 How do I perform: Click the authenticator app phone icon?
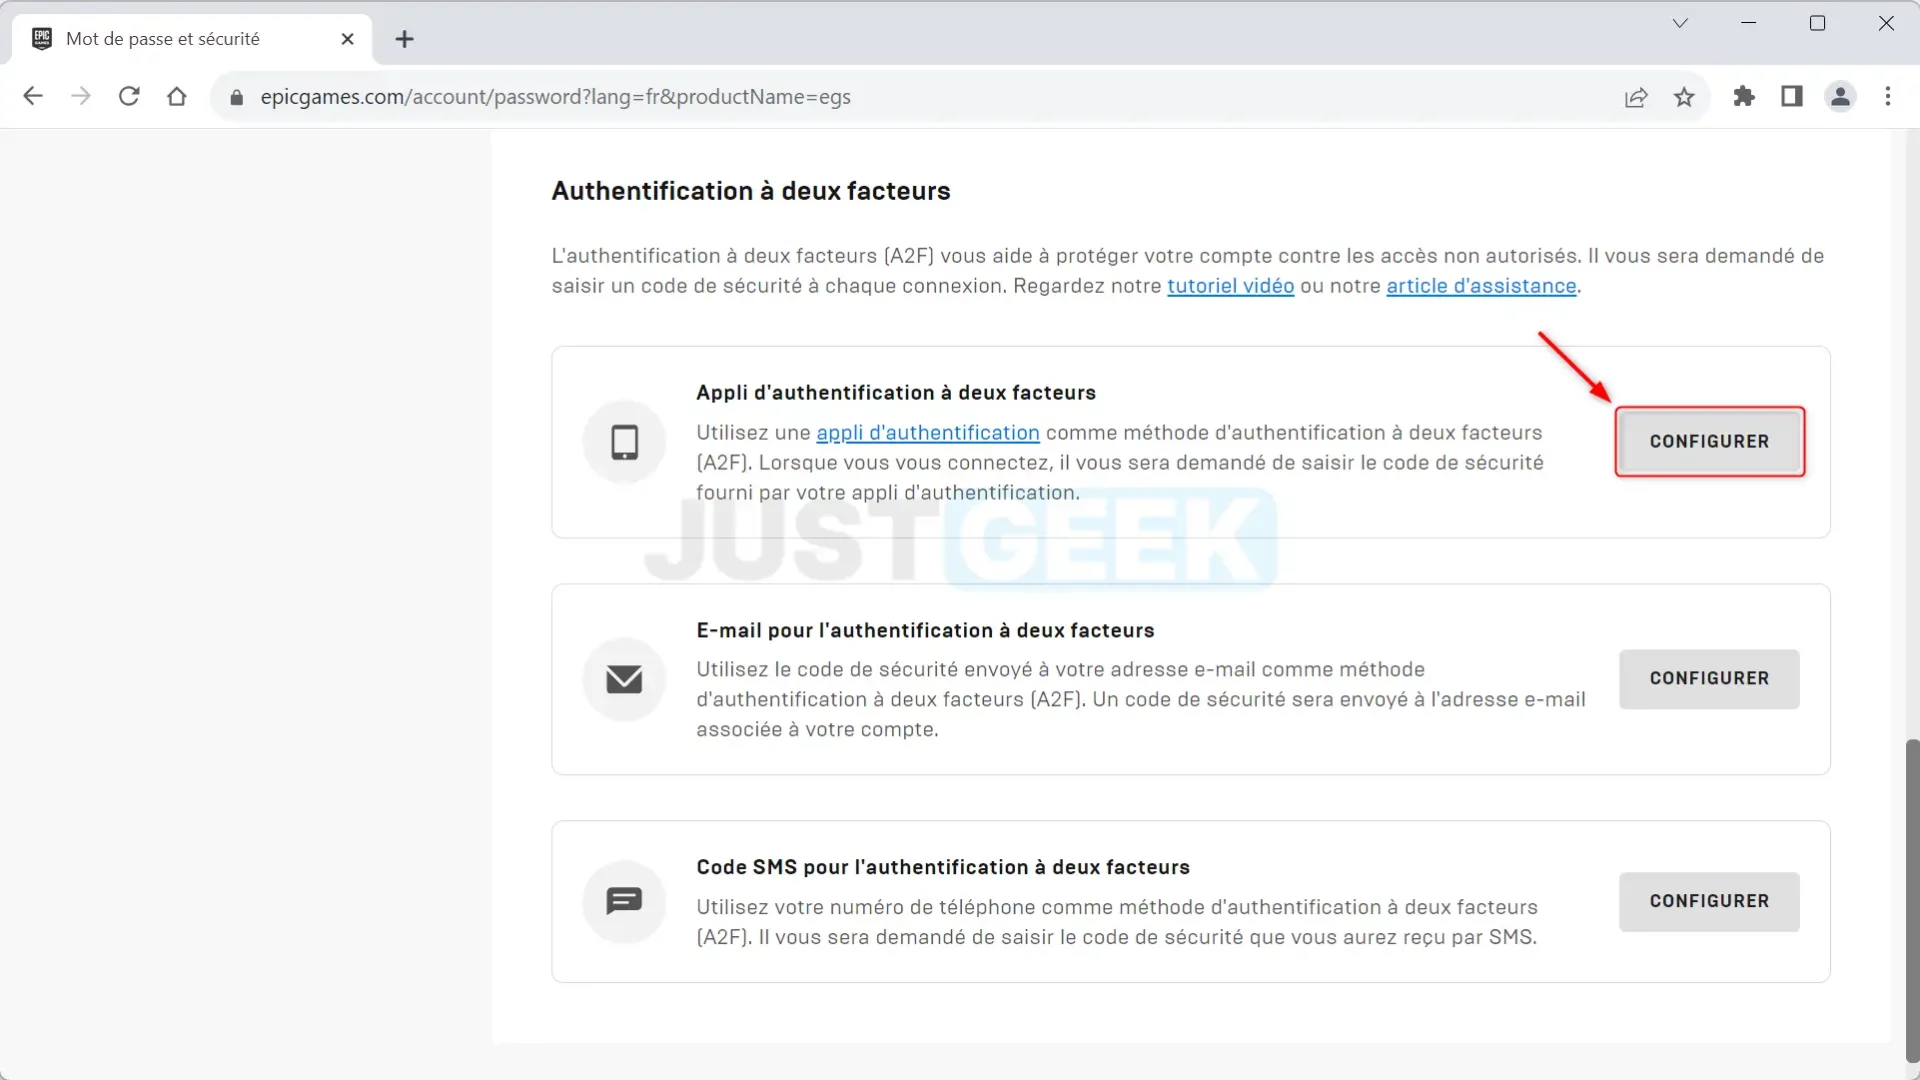click(624, 442)
